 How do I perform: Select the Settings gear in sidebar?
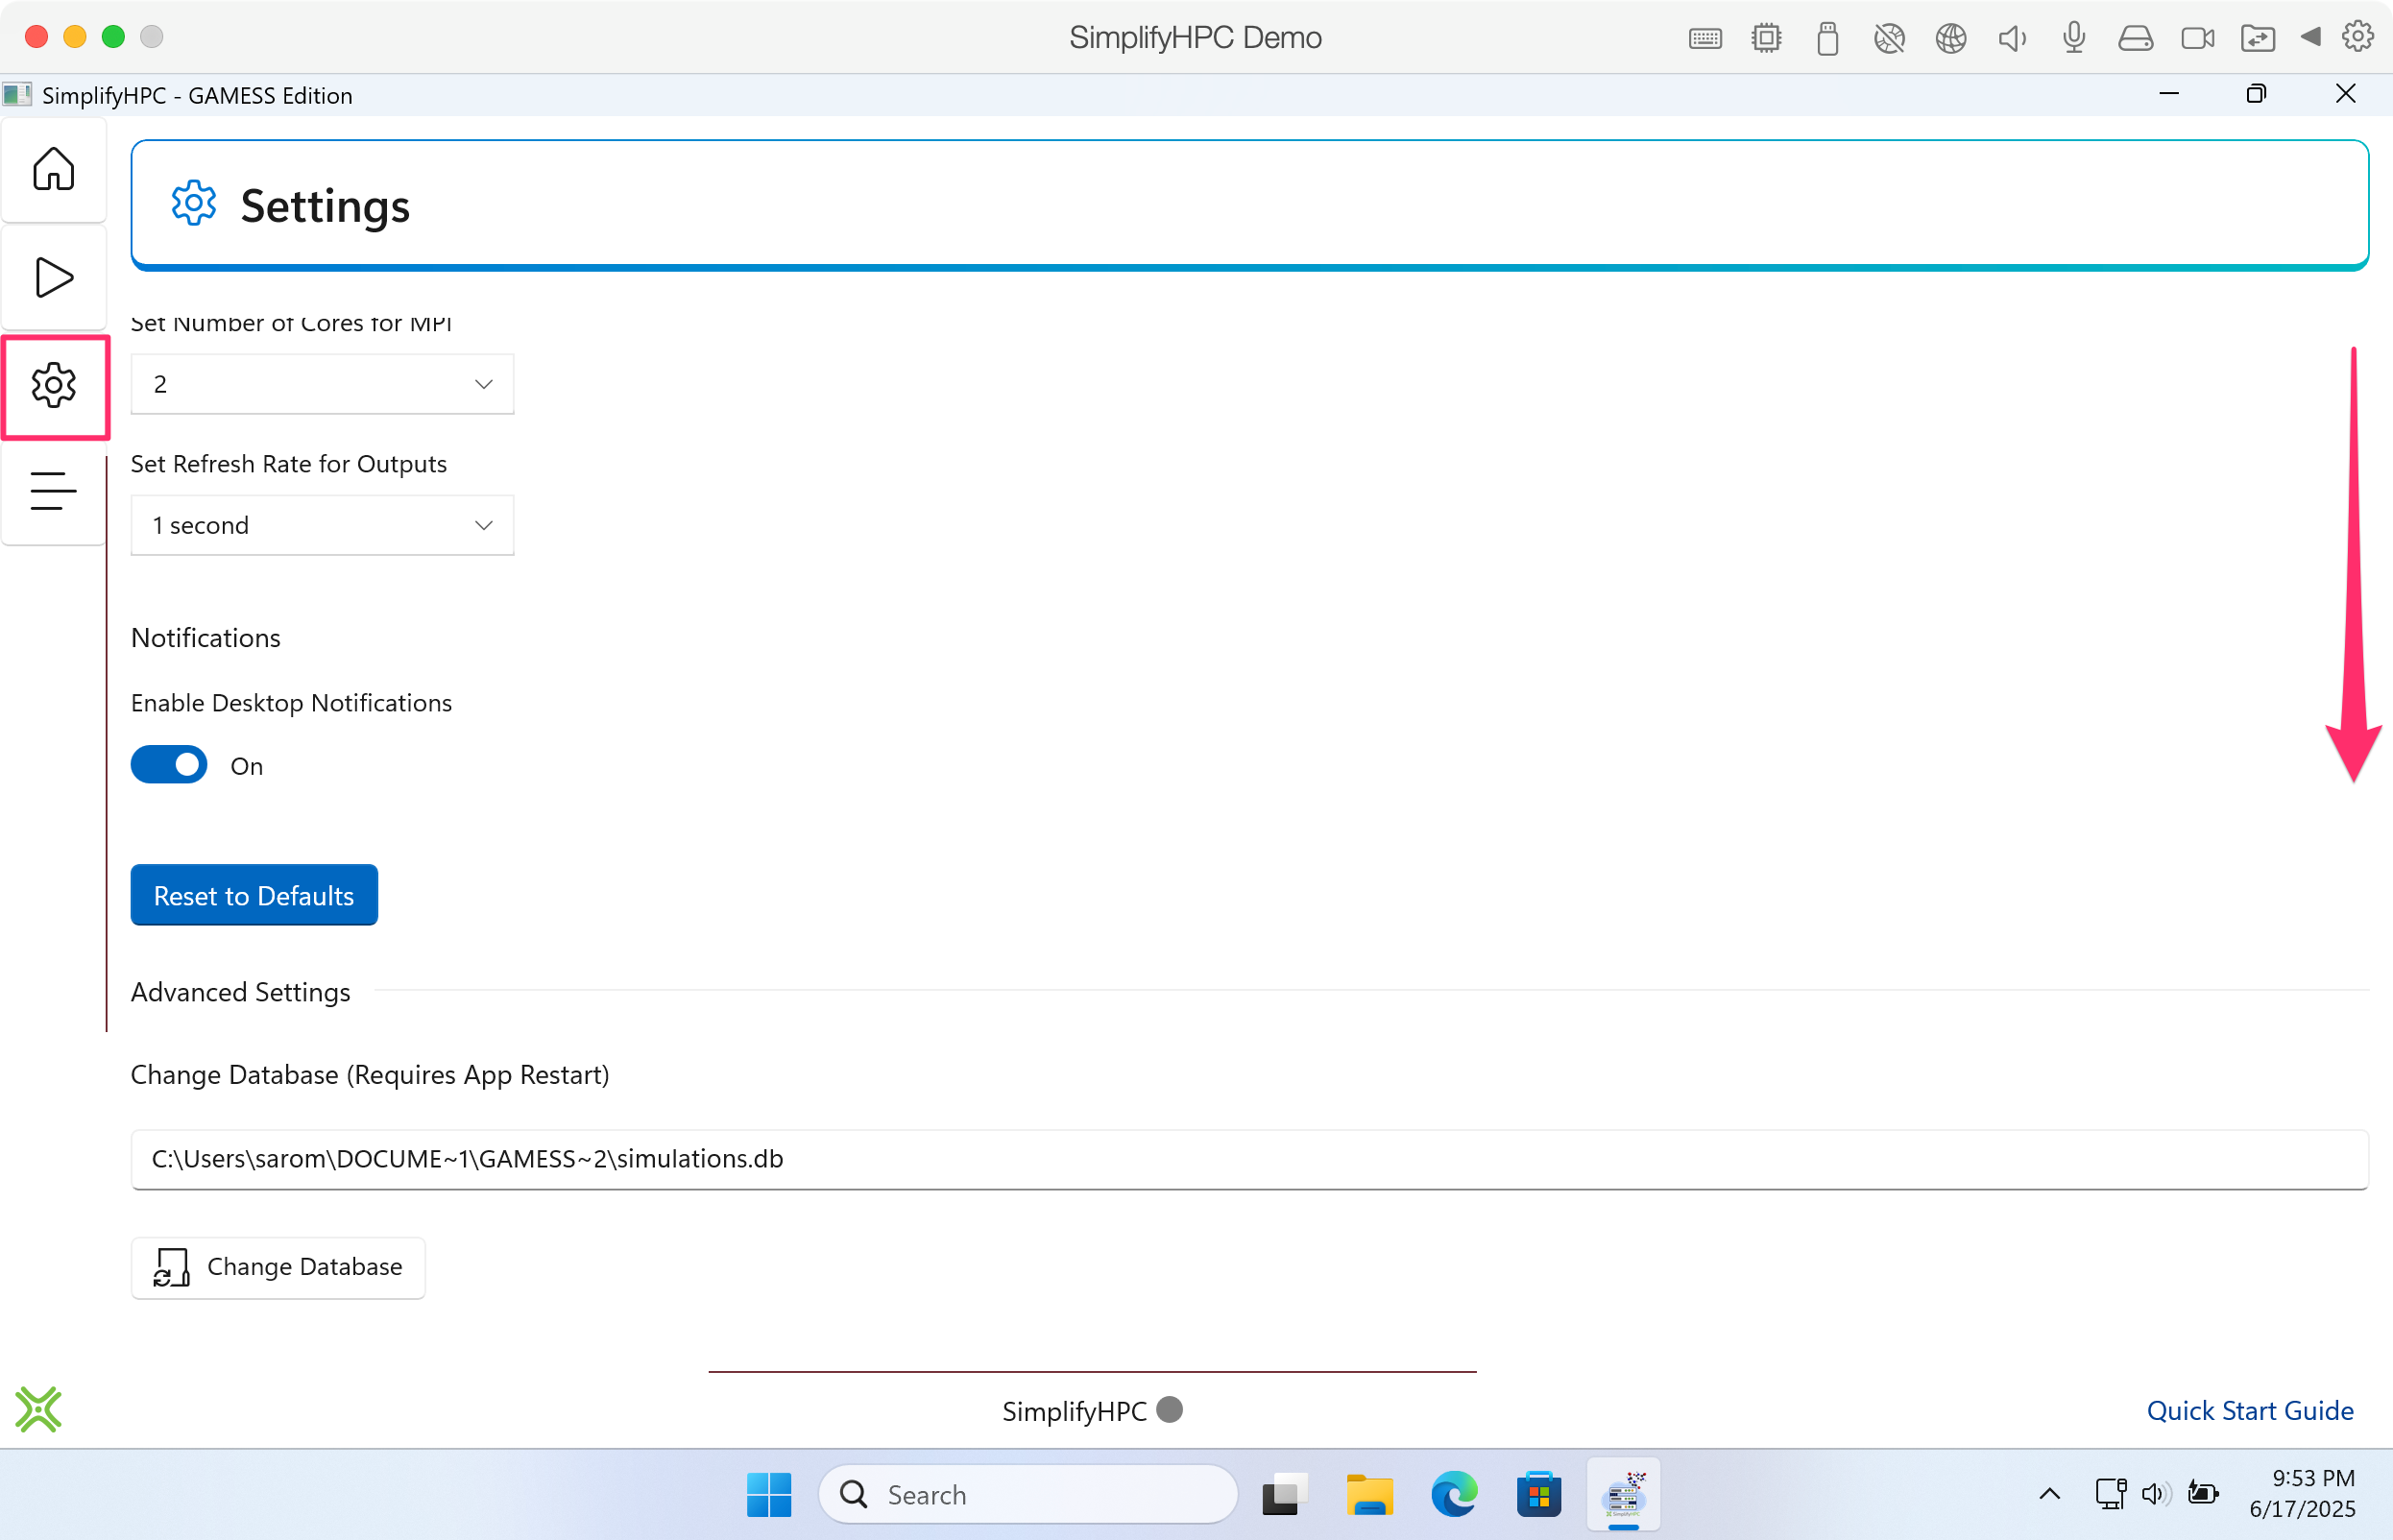(53, 385)
